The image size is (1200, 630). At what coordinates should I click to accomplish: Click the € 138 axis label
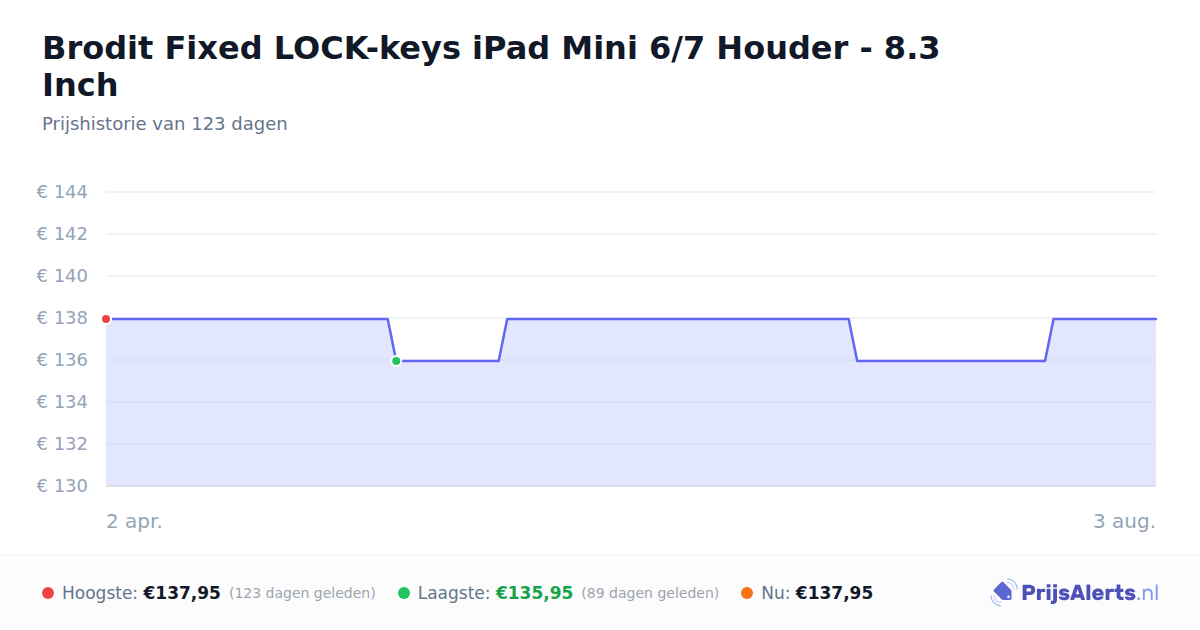click(62, 318)
